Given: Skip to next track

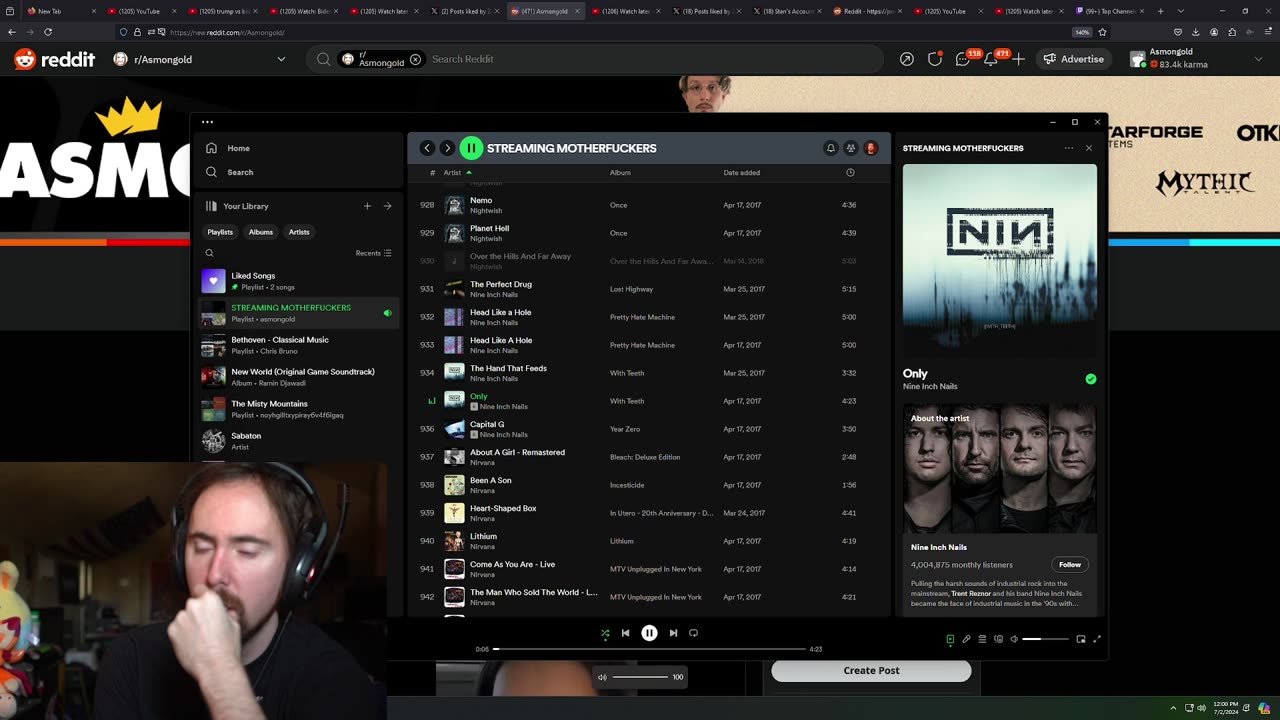Looking at the screenshot, I should pos(673,633).
